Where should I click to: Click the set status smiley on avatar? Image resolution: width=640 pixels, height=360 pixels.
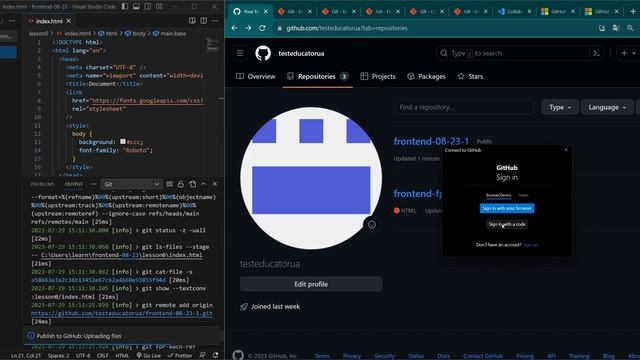coord(372,224)
